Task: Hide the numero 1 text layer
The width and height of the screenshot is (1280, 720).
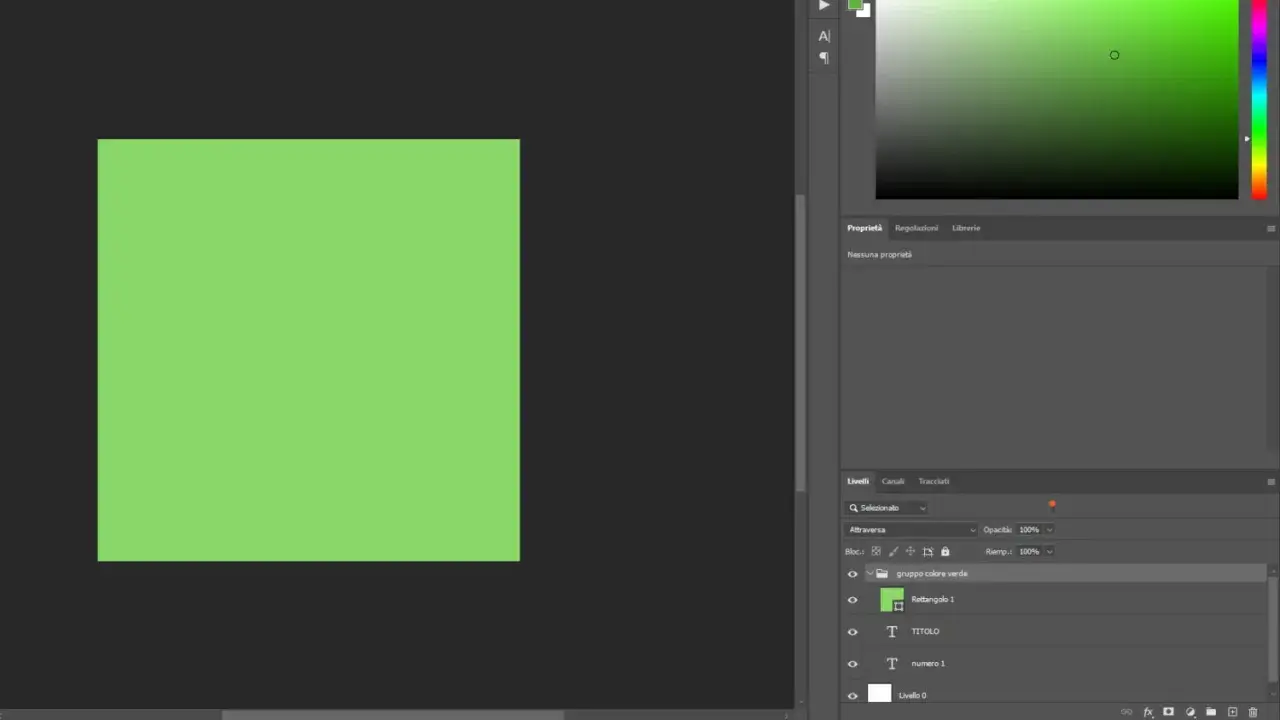Action: (x=853, y=664)
